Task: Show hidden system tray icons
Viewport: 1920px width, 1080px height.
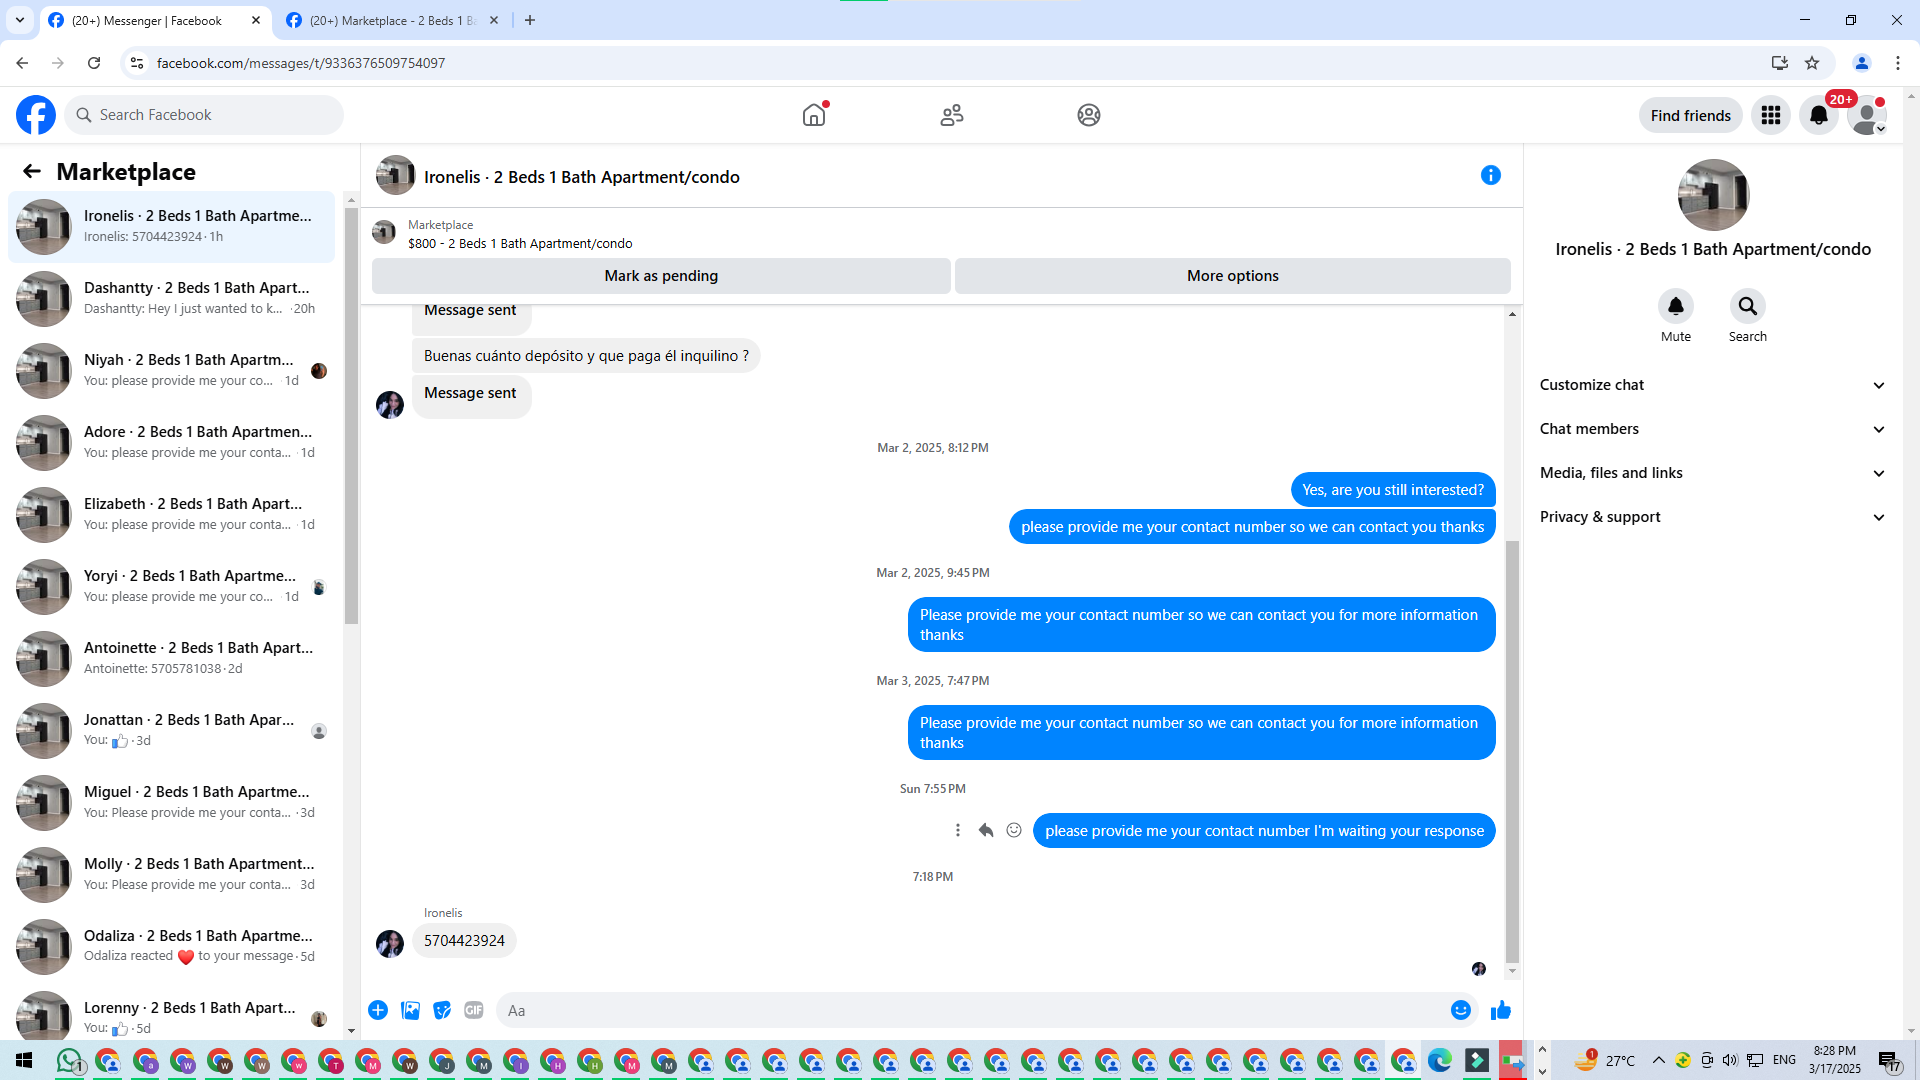Action: tap(1658, 1060)
